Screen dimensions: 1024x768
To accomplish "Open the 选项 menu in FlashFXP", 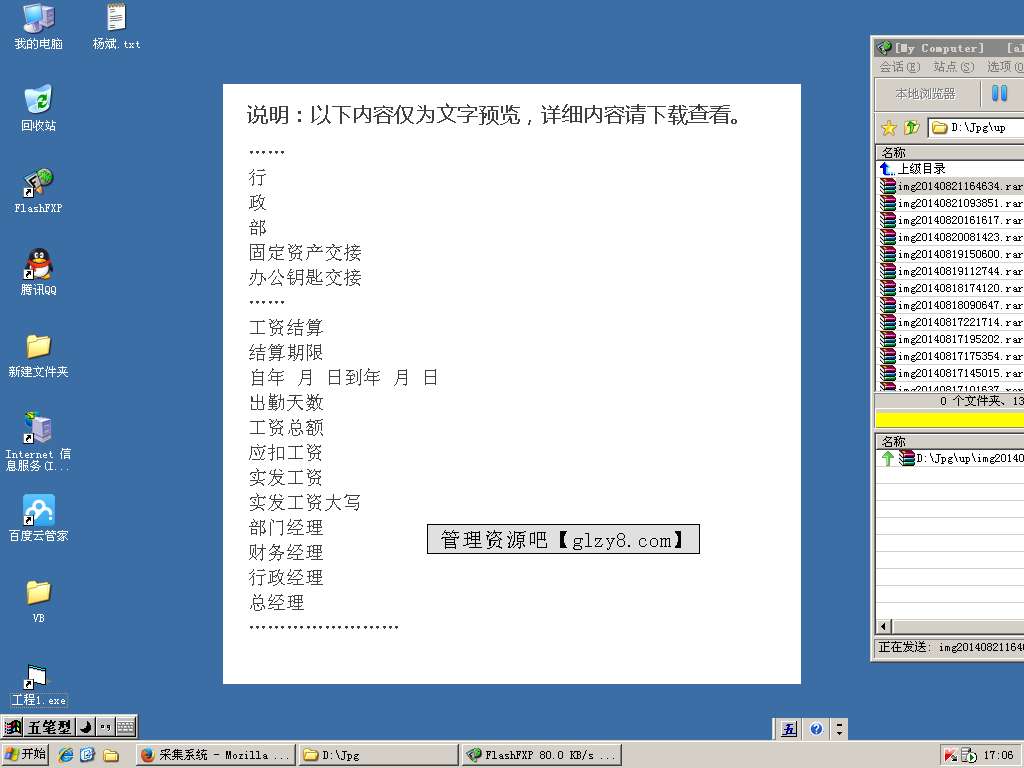I will pyautogui.click(x=1005, y=67).
